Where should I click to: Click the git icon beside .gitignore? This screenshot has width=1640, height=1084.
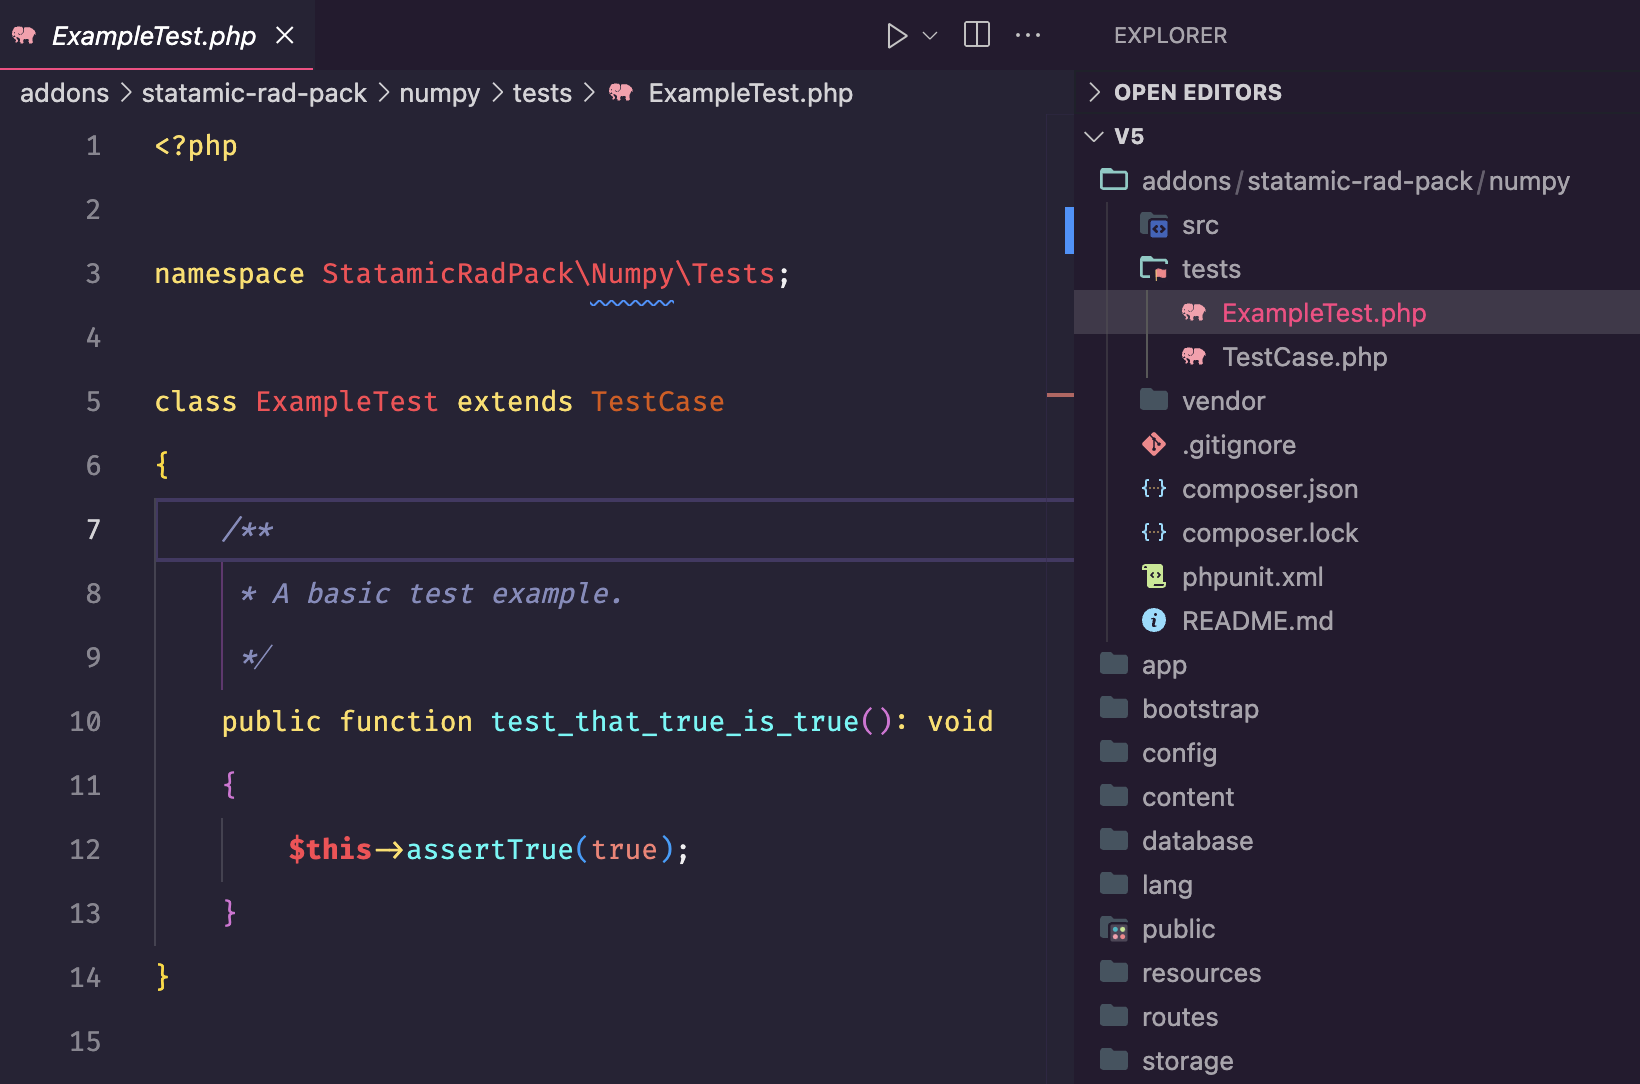[x=1154, y=444]
